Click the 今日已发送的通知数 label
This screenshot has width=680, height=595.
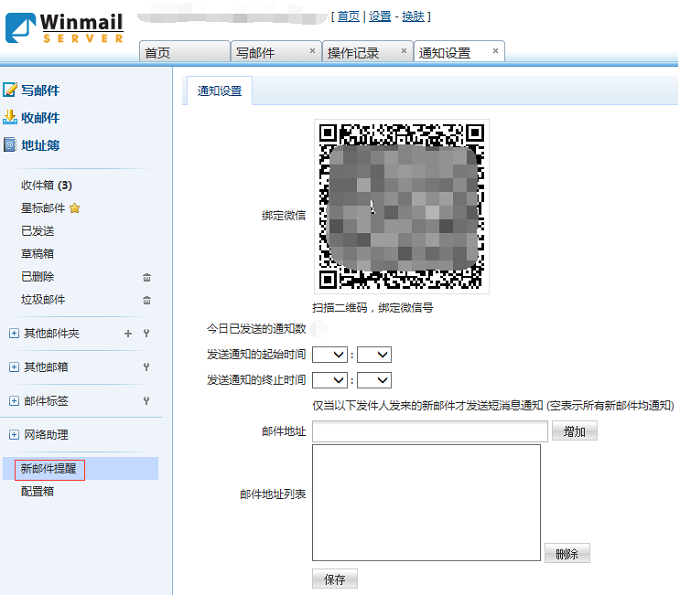tap(256, 329)
